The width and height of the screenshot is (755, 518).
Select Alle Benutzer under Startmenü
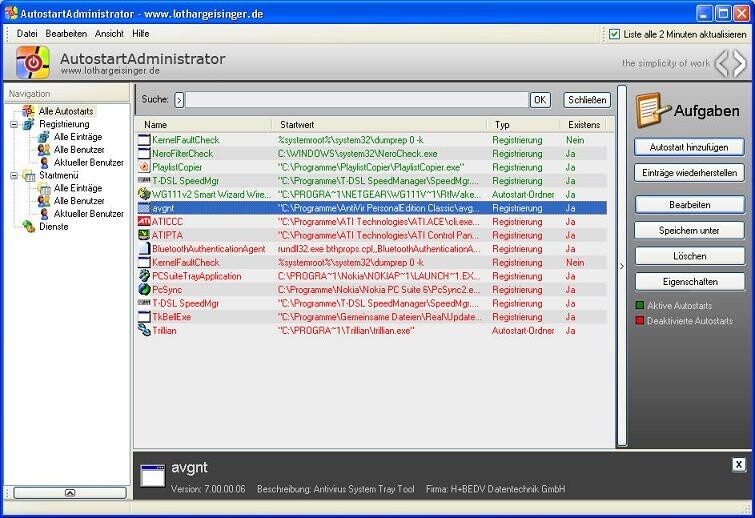point(79,201)
